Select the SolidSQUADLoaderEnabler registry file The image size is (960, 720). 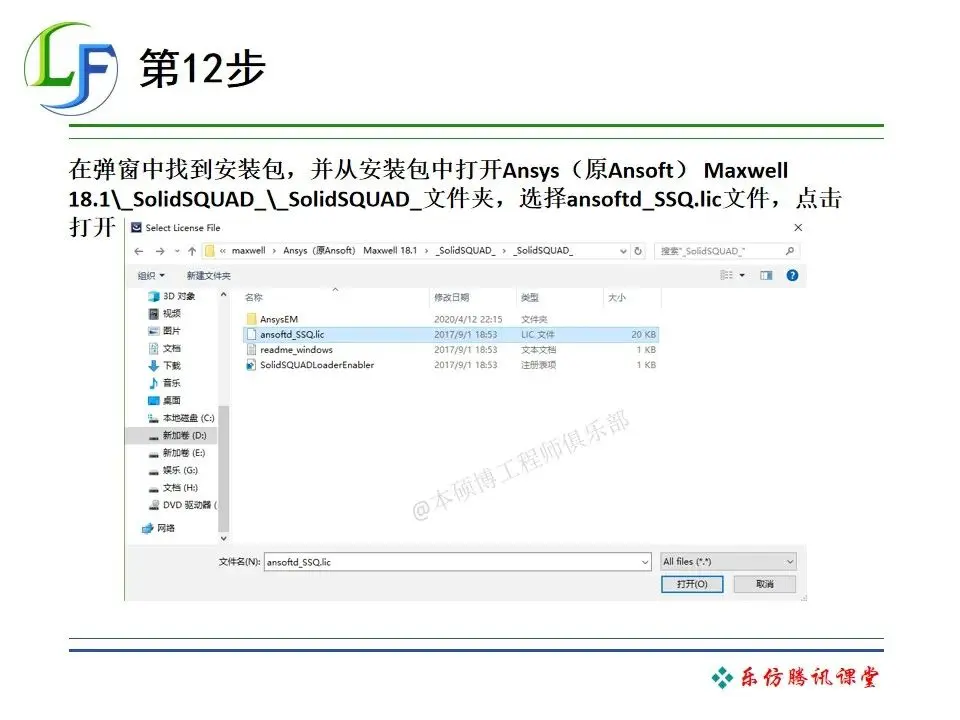click(x=310, y=365)
